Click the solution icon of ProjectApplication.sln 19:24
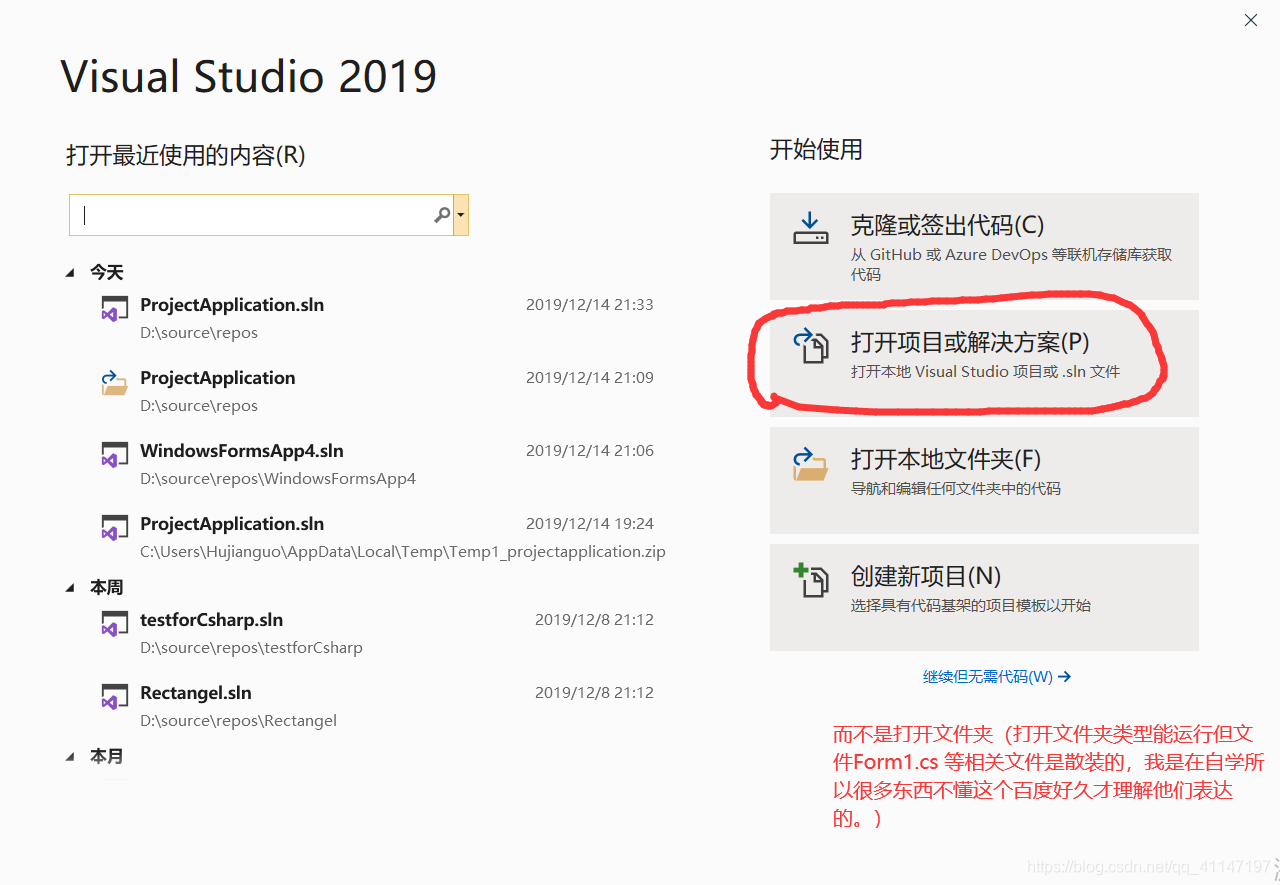1280x885 pixels. tap(114, 526)
